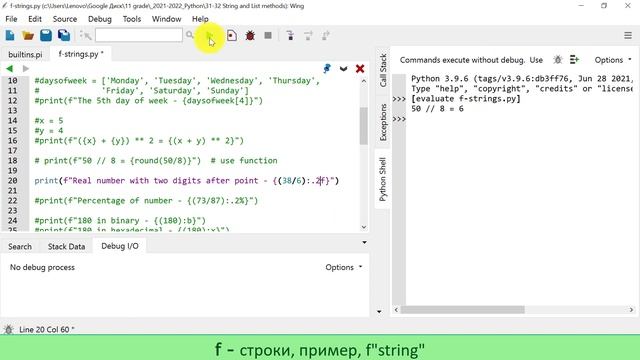The image size is (640, 360).
Task: Open editor options chevron dropdown
Action: pos(343,69)
